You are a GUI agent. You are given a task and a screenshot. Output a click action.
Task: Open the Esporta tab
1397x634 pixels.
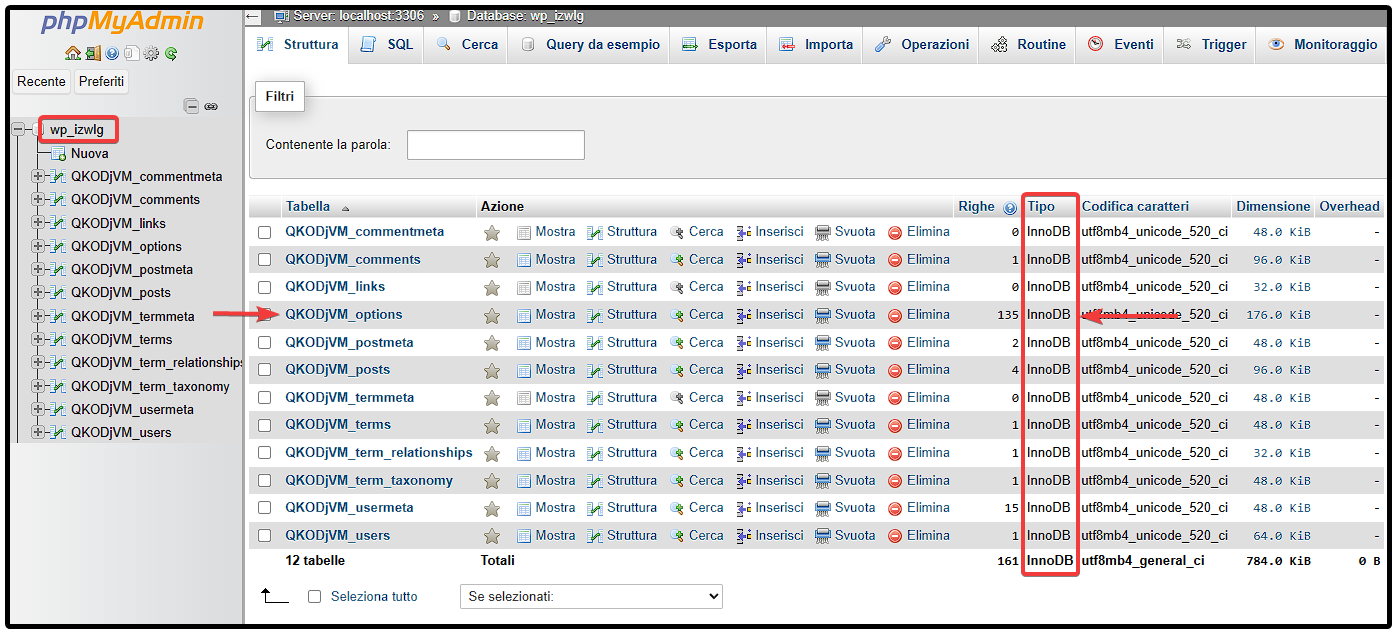tap(719, 45)
